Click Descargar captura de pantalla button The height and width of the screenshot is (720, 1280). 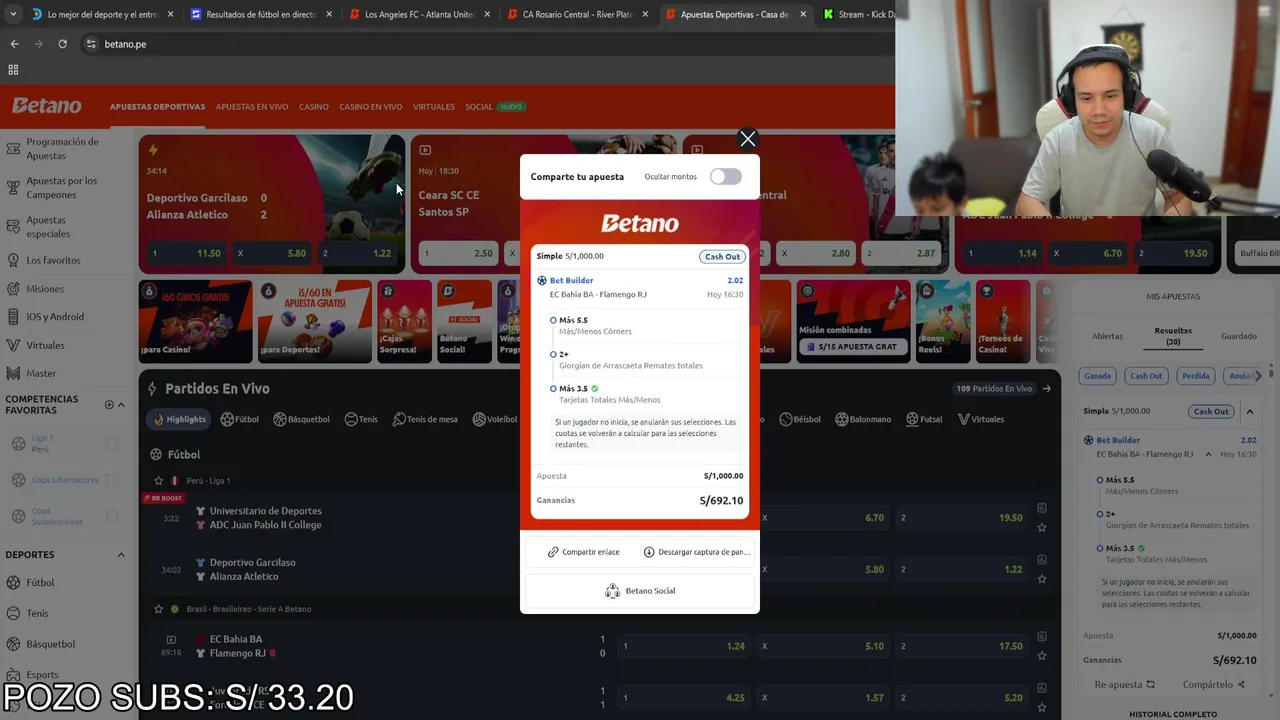pyautogui.click(x=697, y=552)
